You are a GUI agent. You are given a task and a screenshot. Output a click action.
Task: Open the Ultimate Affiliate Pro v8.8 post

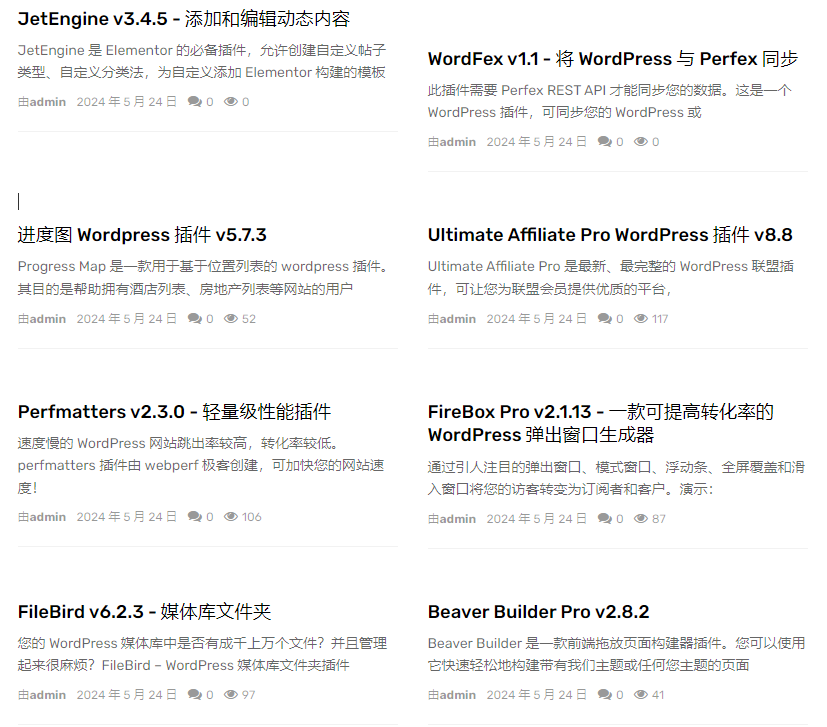[610, 235]
